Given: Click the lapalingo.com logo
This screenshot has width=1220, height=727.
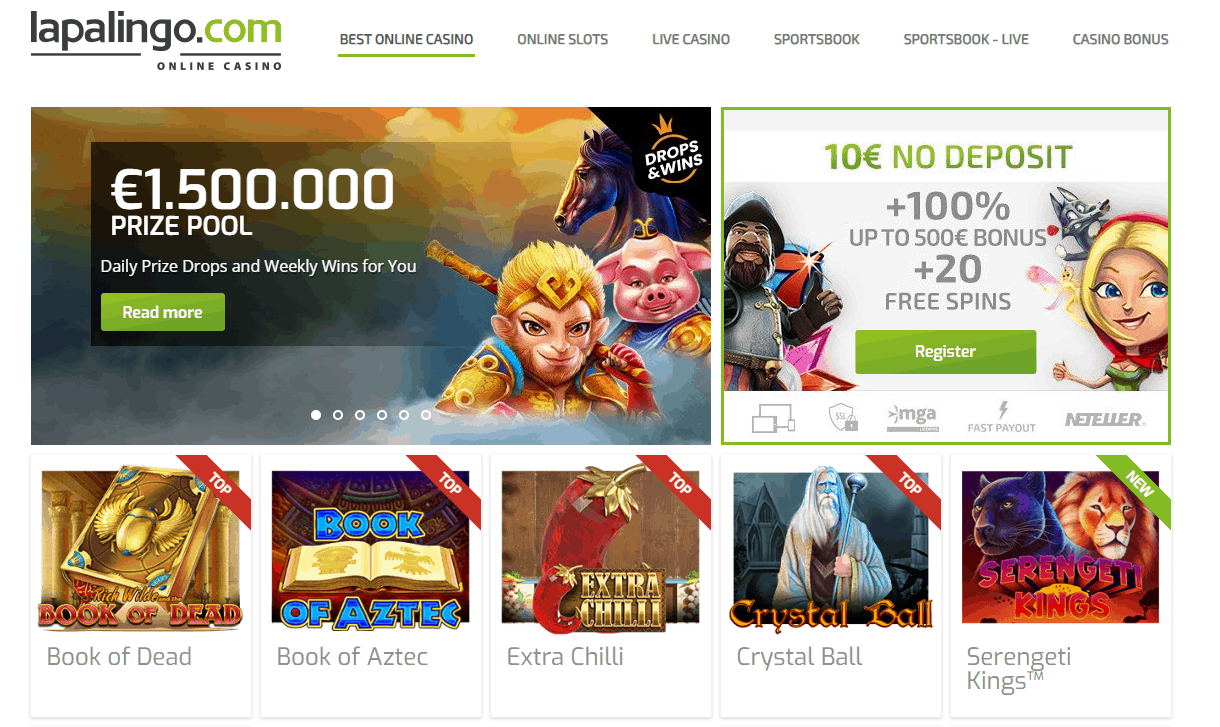Looking at the screenshot, I should coord(156,42).
